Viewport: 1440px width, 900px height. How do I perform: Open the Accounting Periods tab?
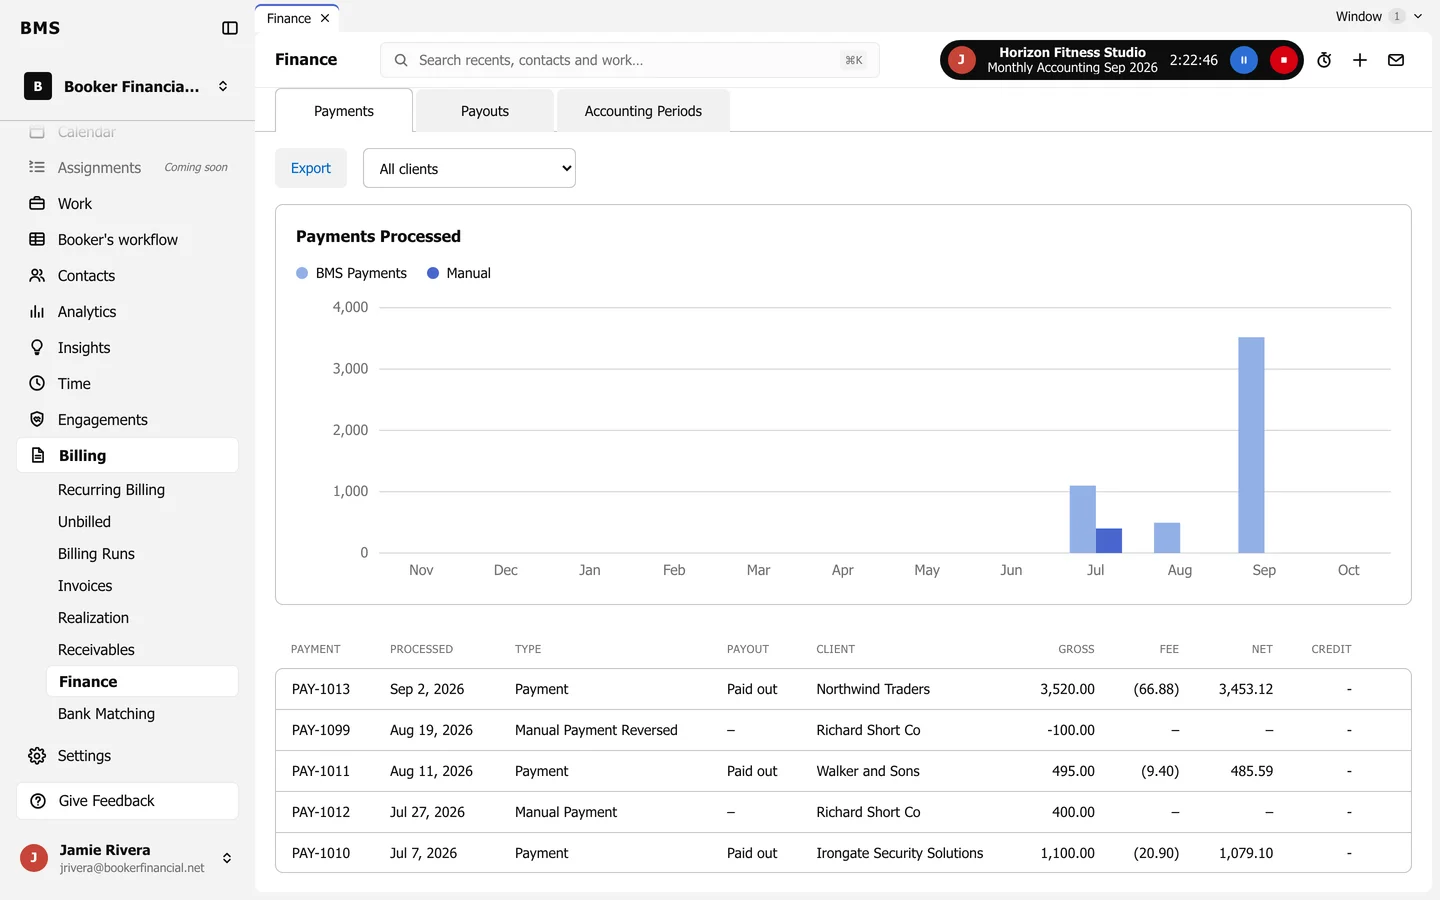(x=643, y=111)
